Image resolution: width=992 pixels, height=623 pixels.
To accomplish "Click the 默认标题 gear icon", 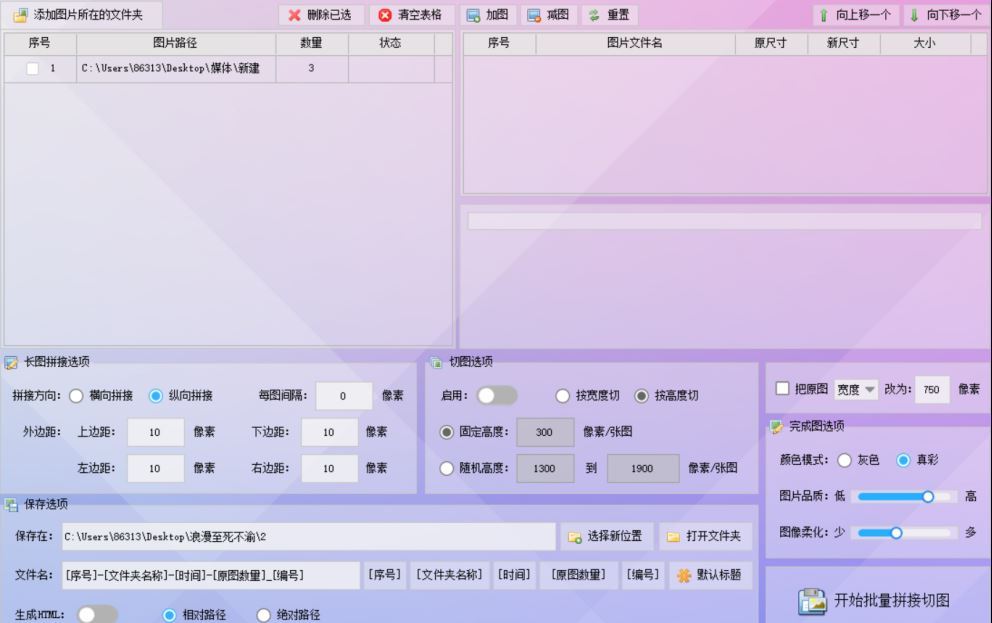I will 684,576.
